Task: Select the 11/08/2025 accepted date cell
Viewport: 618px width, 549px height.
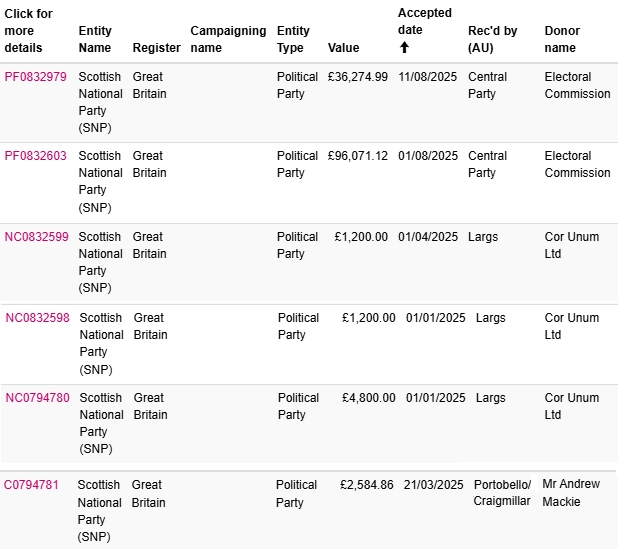Action: click(427, 76)
